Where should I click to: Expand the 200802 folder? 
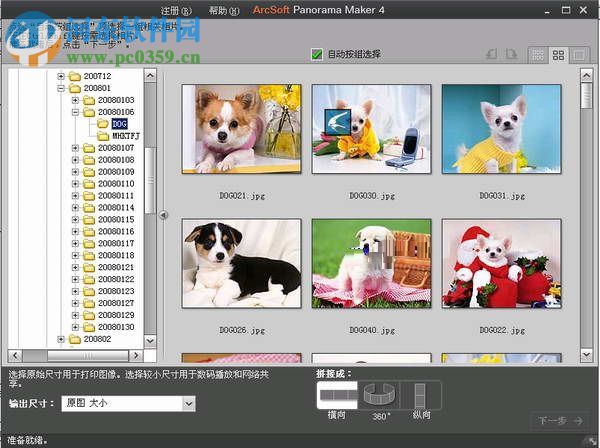tap(60, 339)
